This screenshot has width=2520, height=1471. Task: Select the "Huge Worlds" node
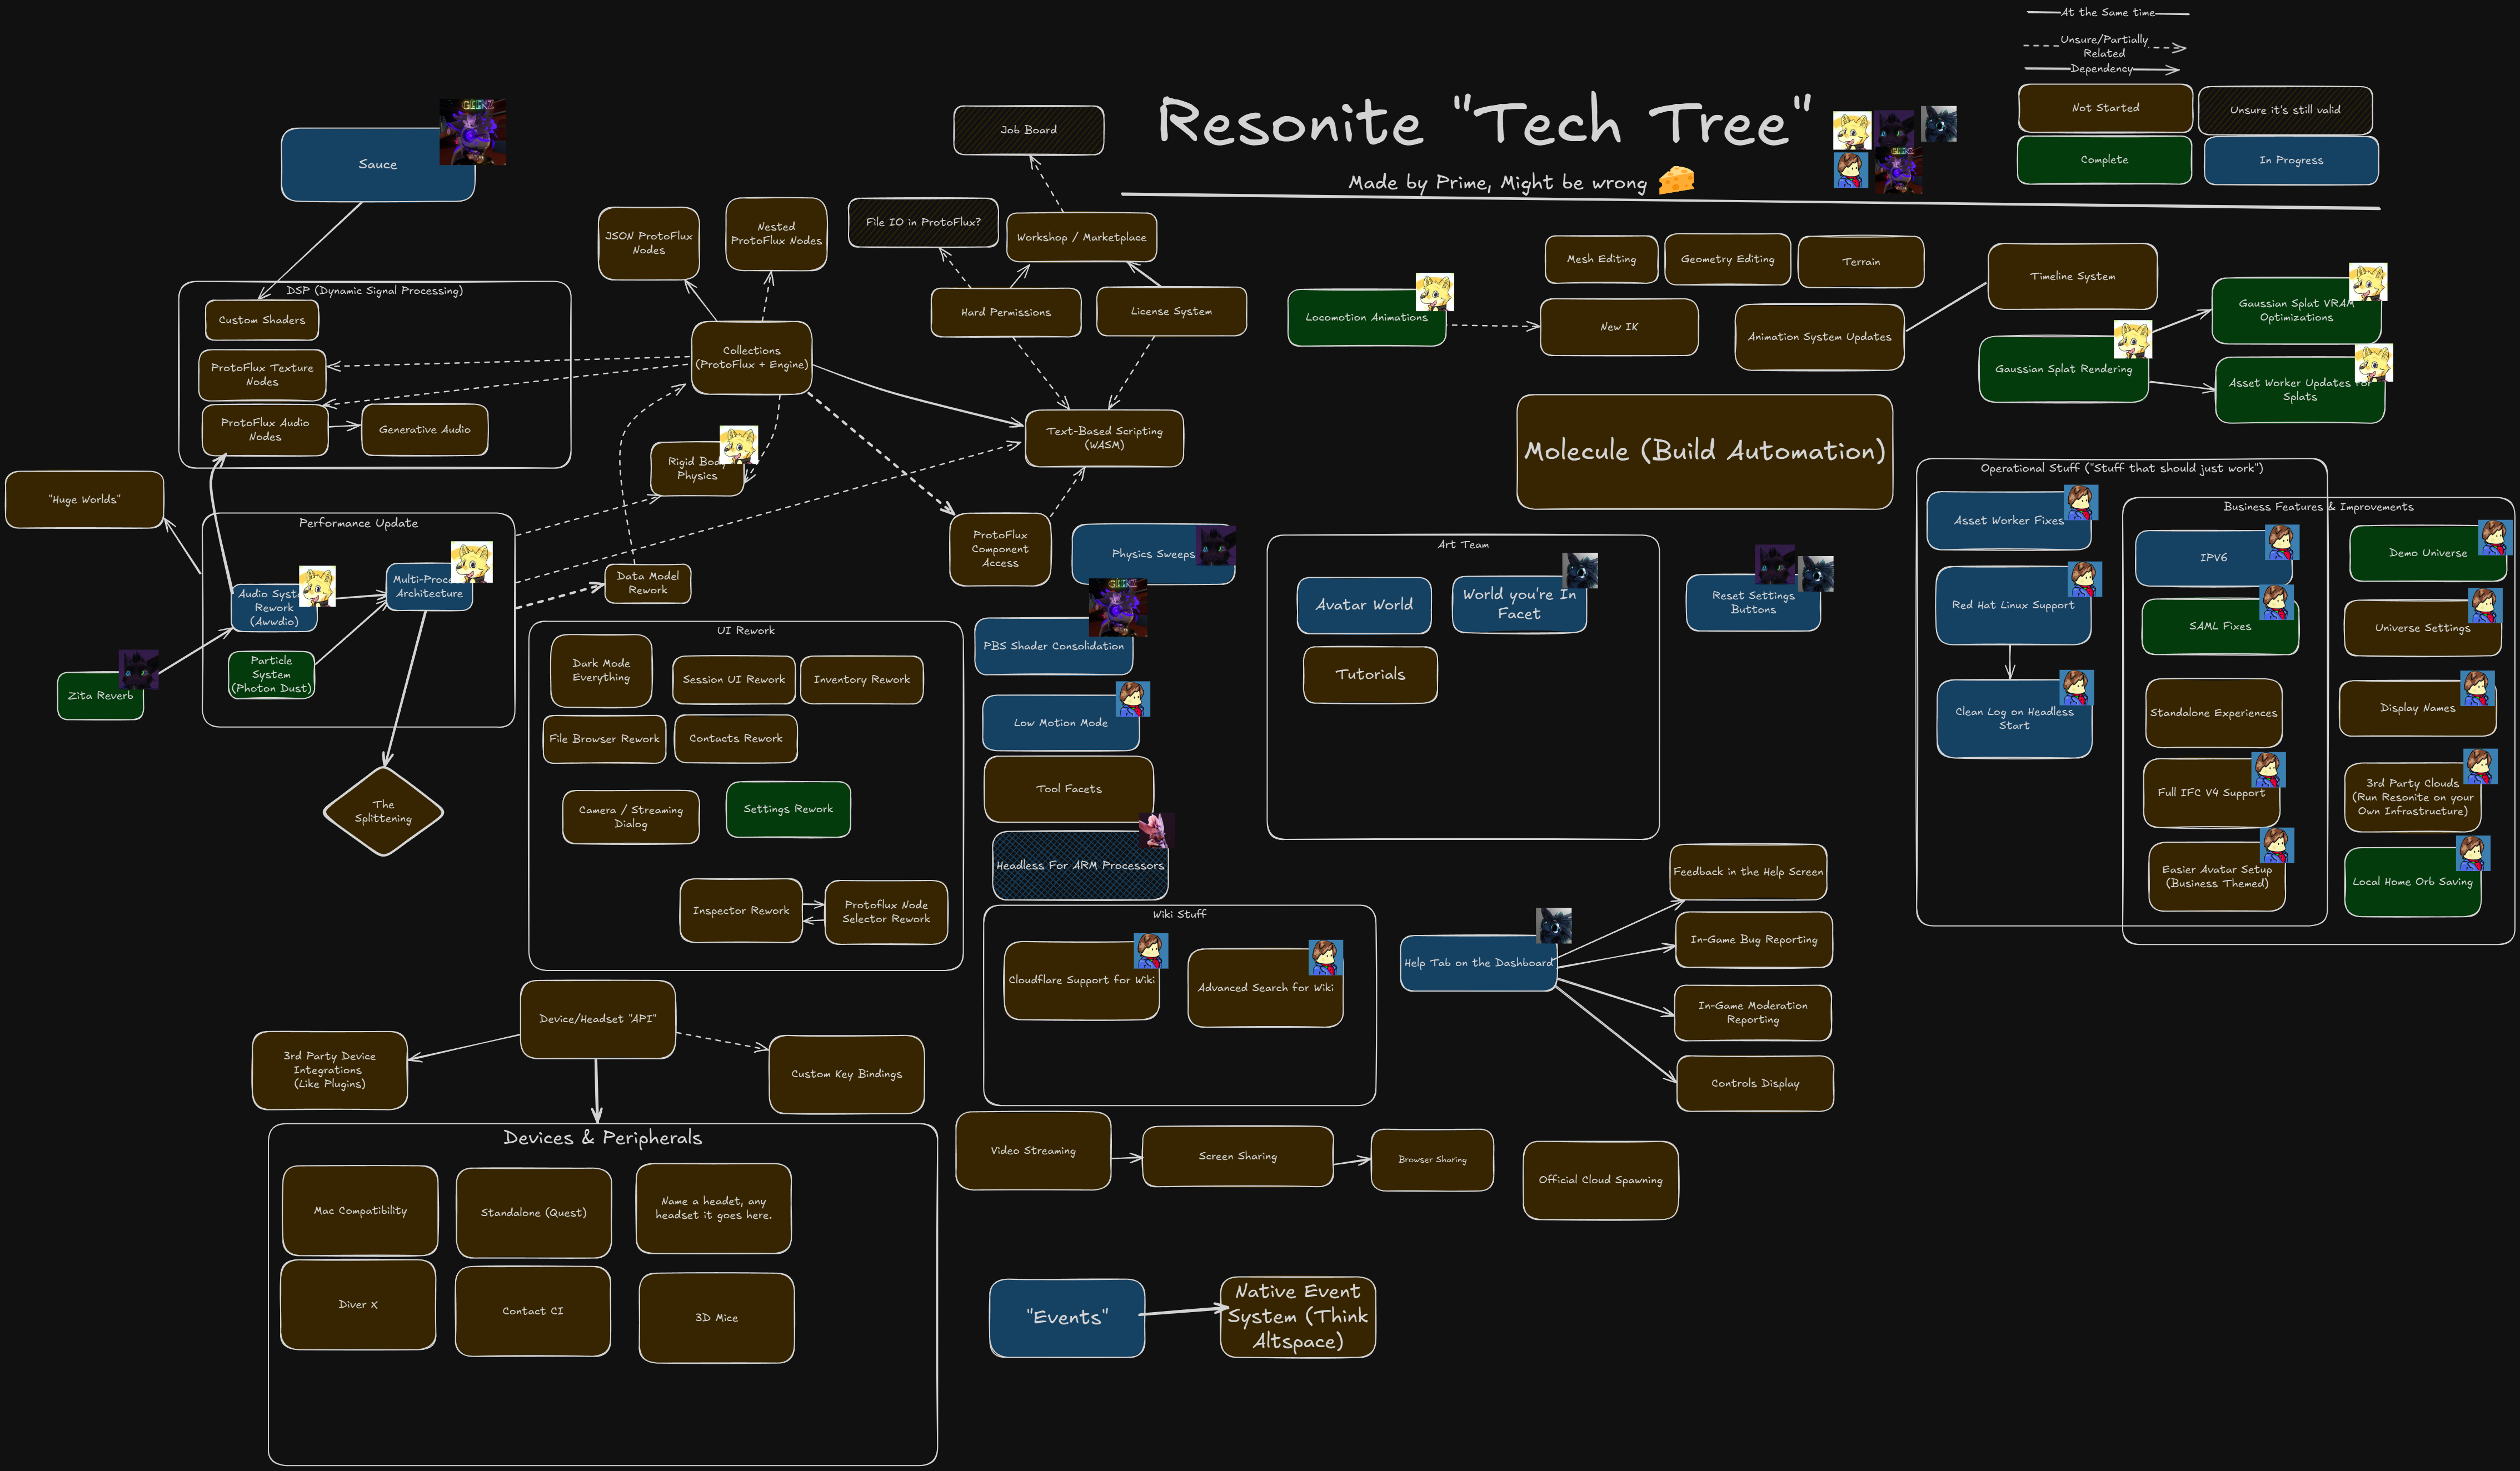click(x=84, y=500)
